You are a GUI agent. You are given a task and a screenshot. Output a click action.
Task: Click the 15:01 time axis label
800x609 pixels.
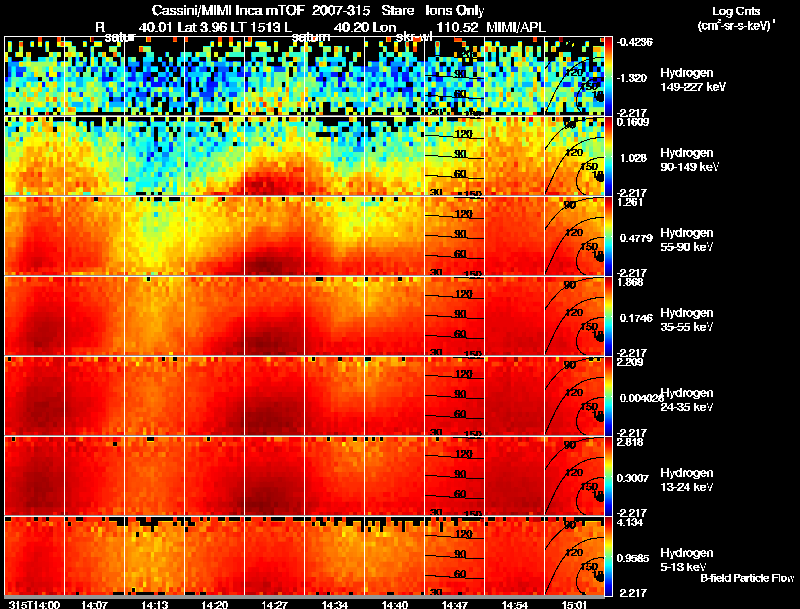coord(574,605)
